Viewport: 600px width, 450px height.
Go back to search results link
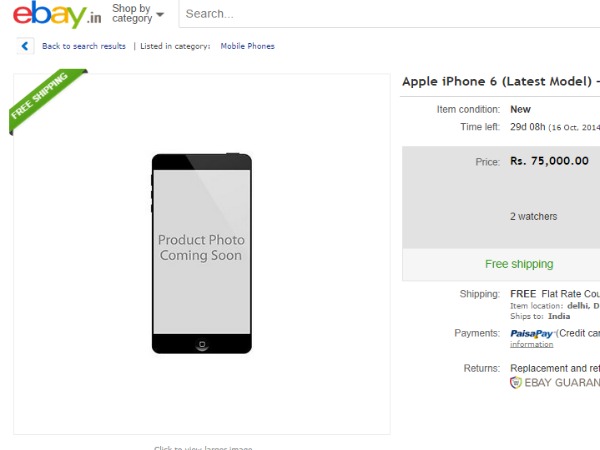(x=84, y=46)
